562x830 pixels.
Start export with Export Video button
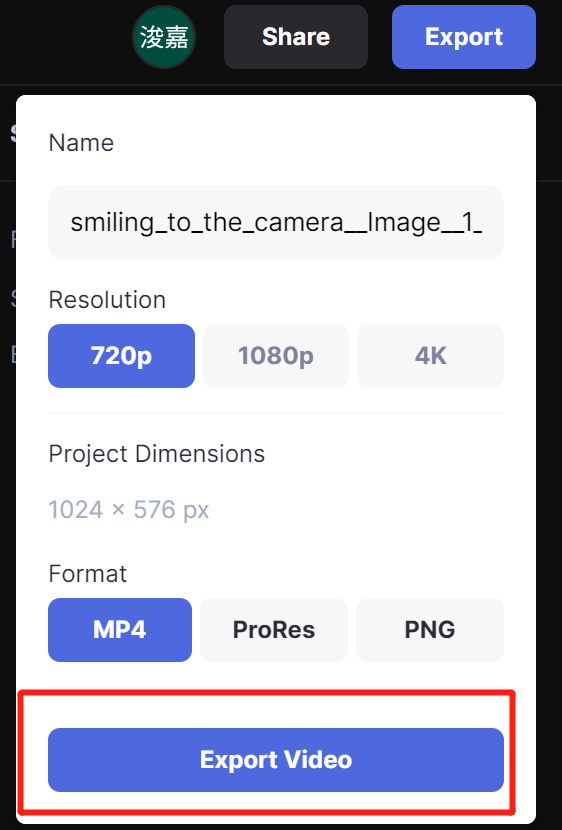276,760
